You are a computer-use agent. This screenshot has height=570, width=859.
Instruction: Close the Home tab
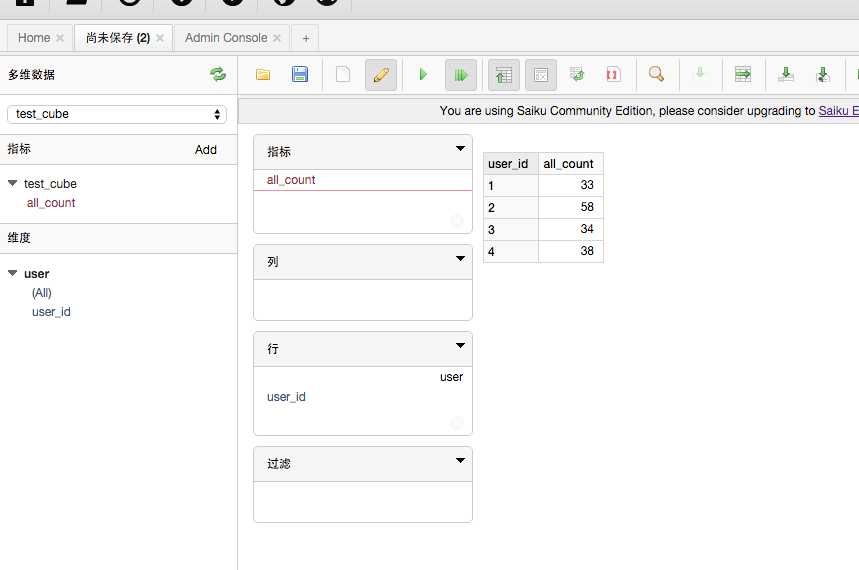click(x=60, y=38)
